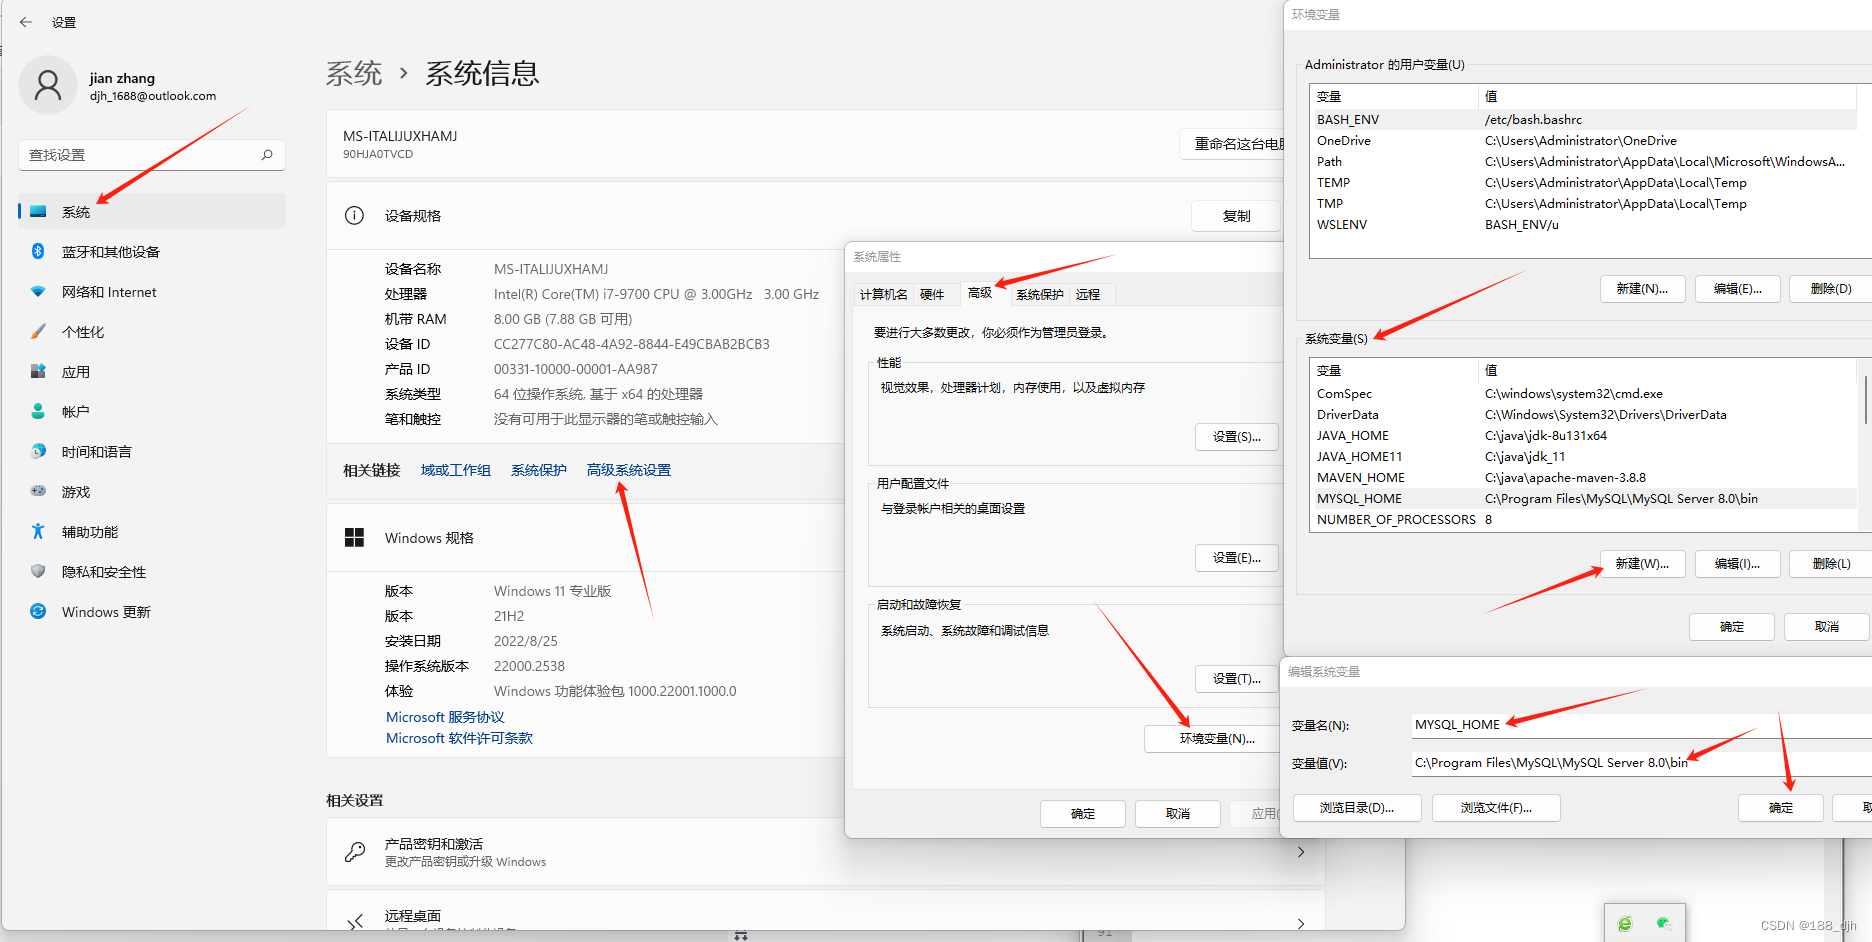Click the user avatar icon
This screenshot has width=1872, height=942.
(x=48, y=85)
